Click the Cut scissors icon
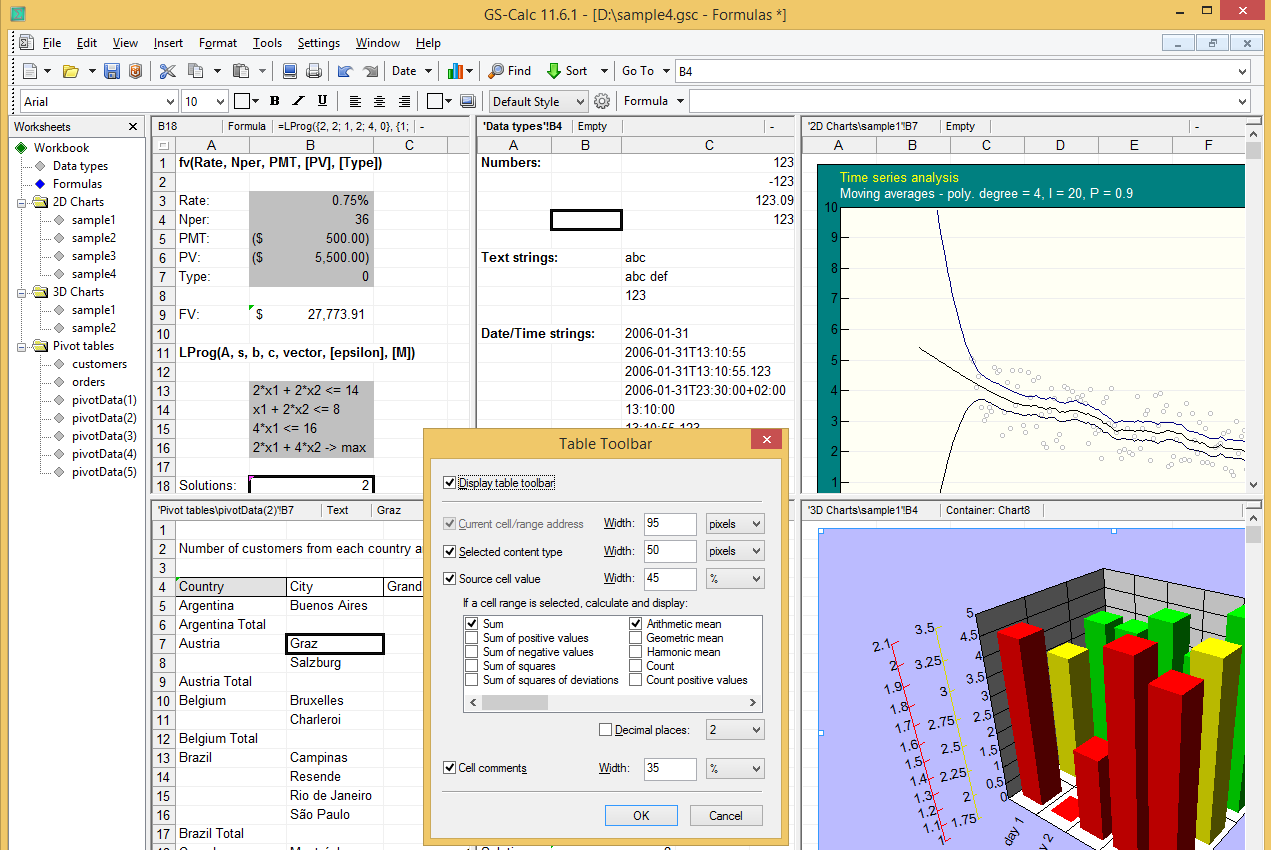 (168, 71)
